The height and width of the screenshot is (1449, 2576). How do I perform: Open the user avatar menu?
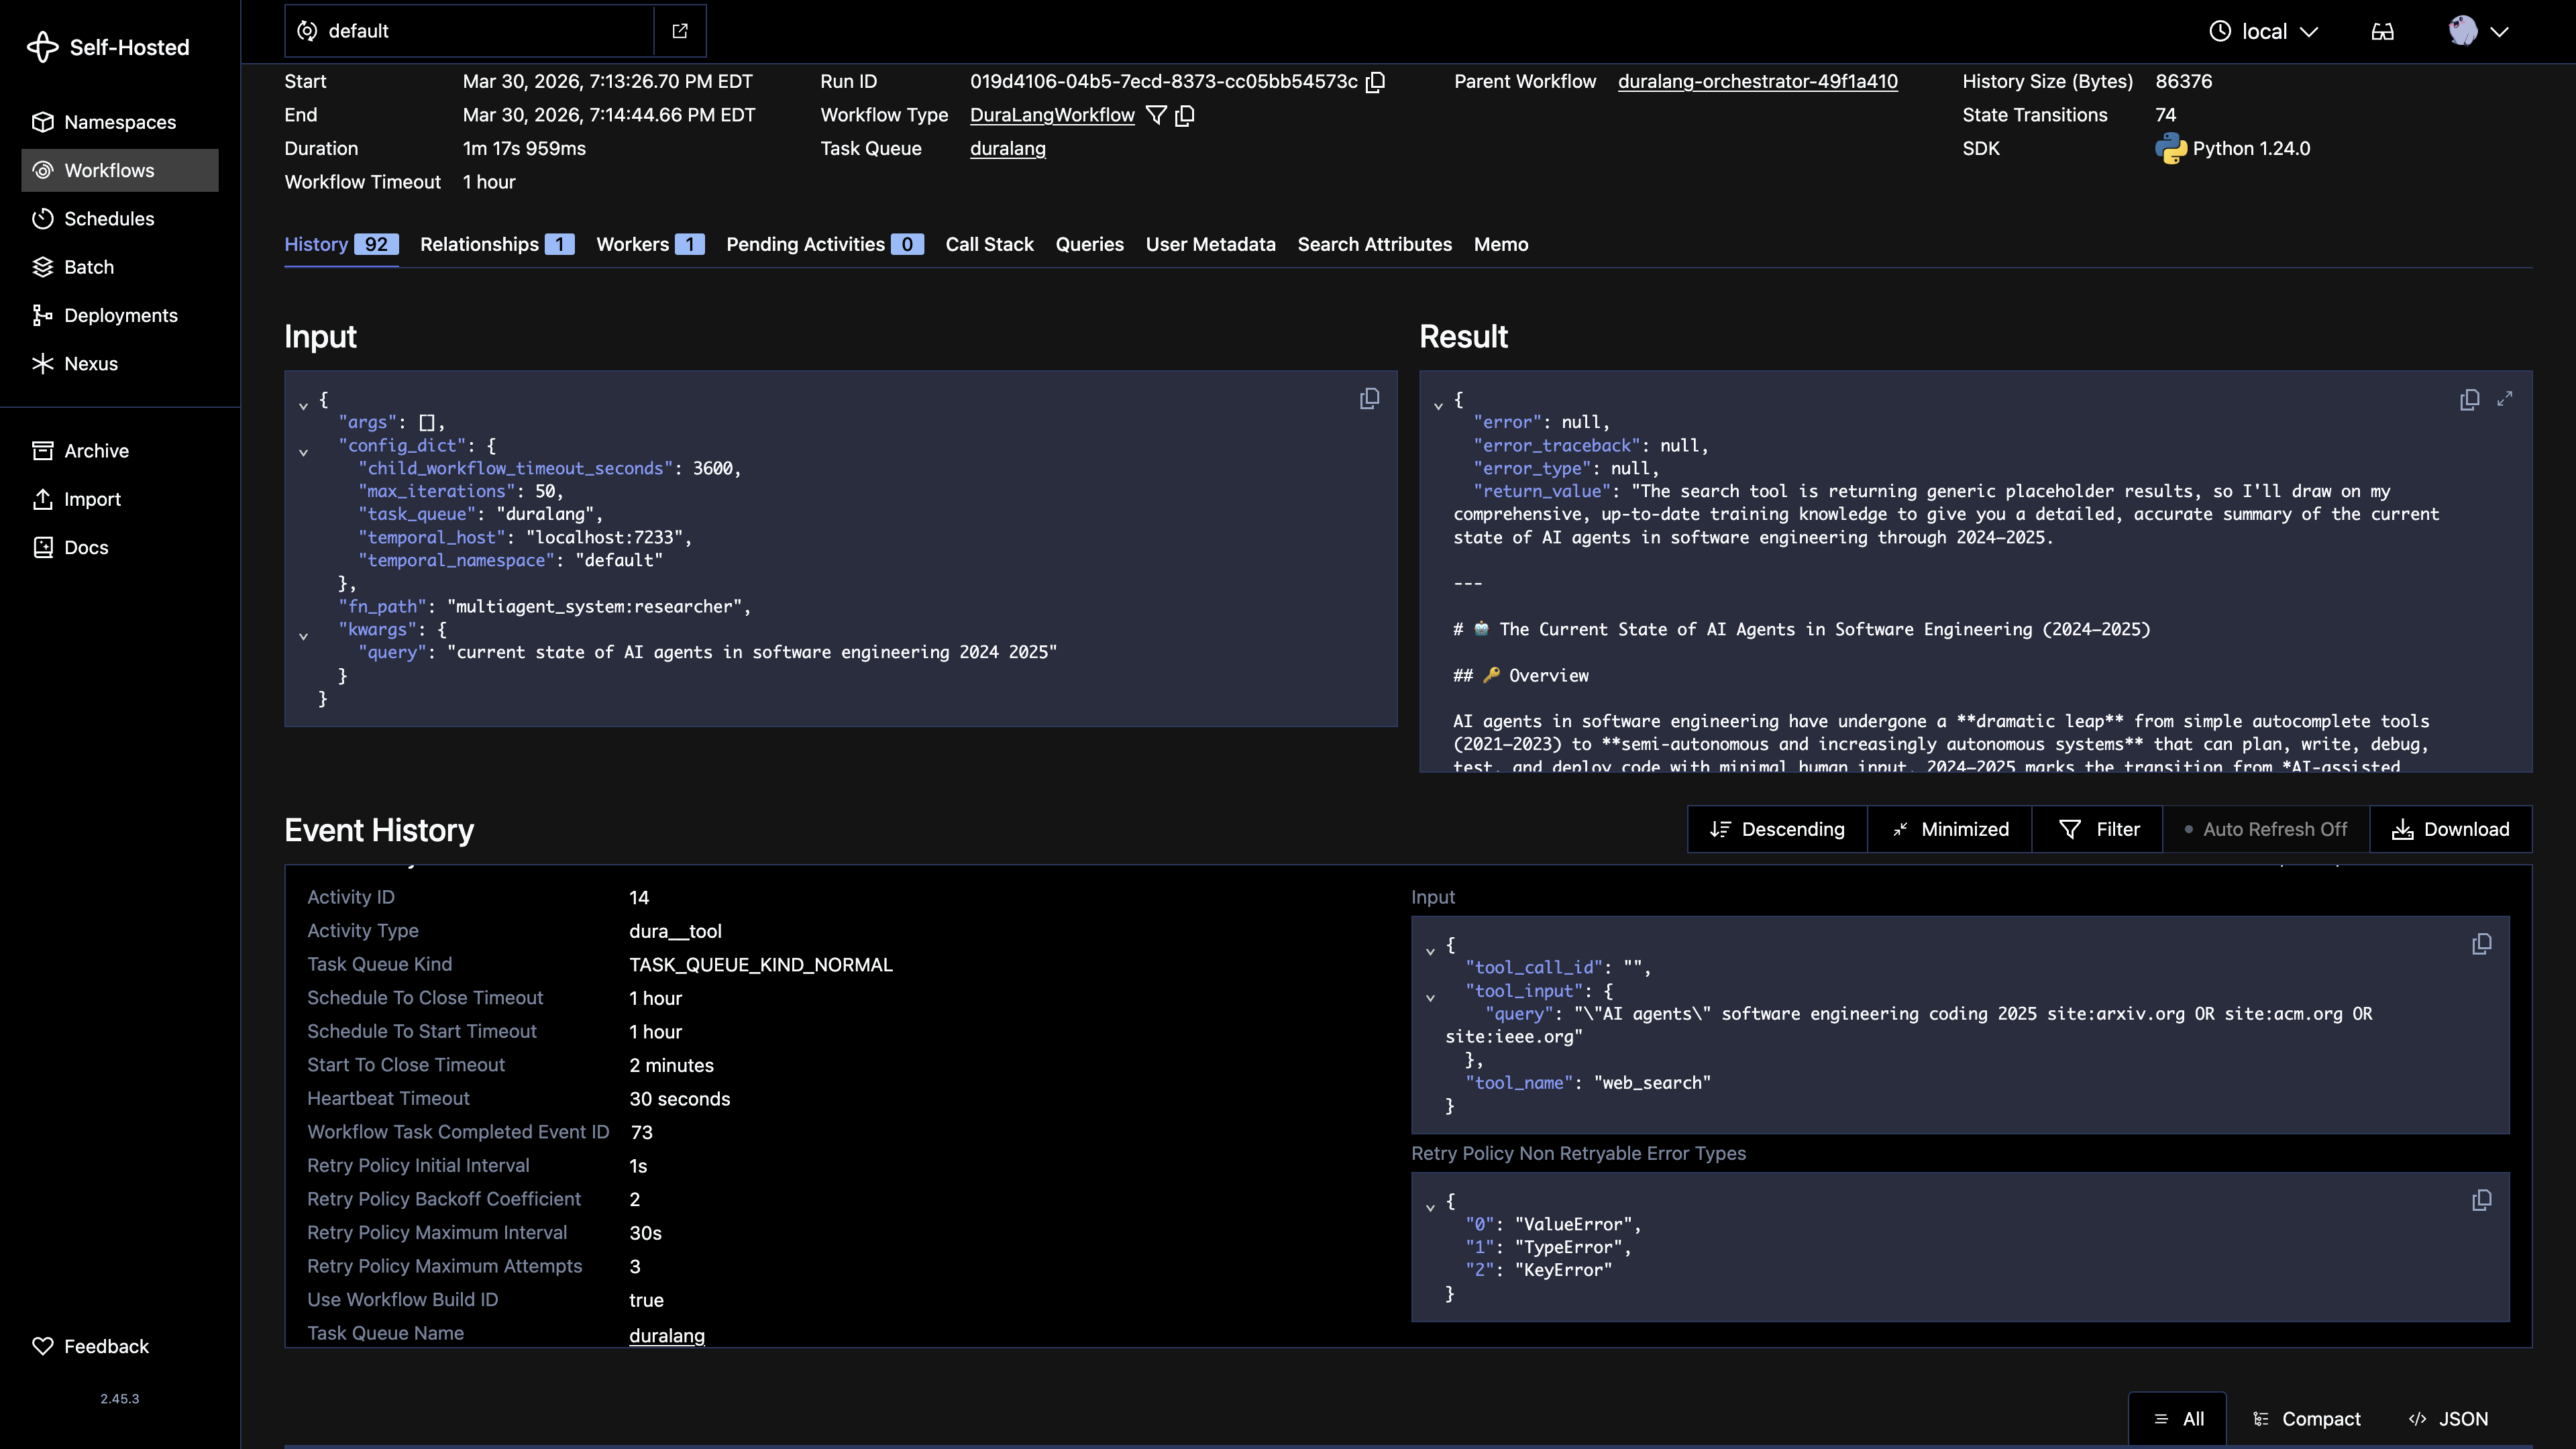2478,31
